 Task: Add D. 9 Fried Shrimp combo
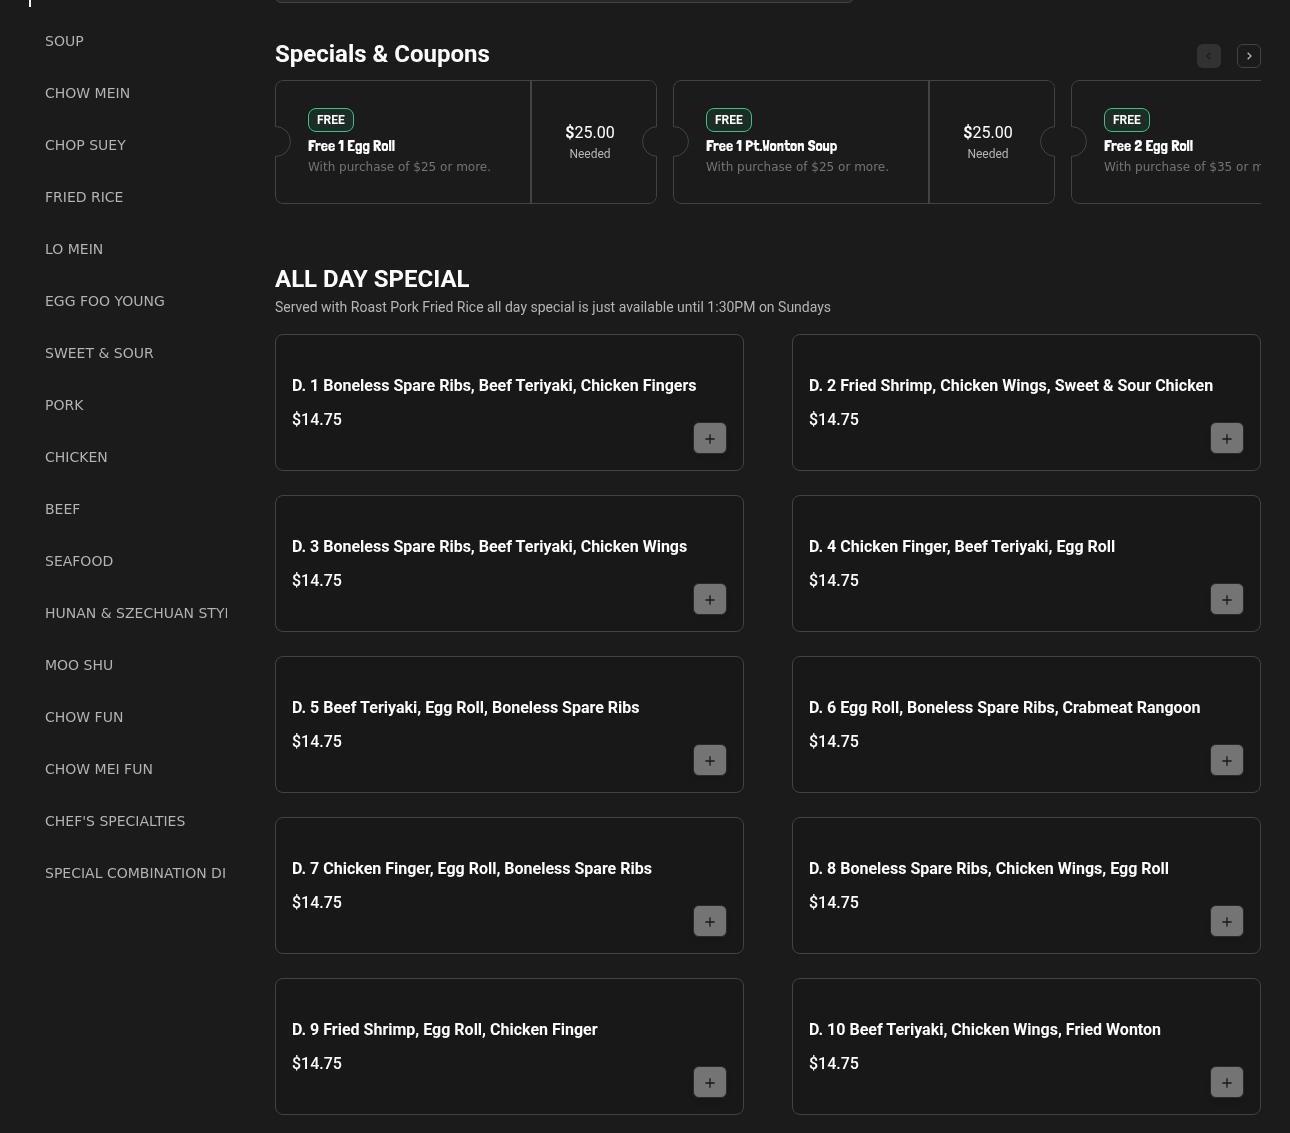709,1082
